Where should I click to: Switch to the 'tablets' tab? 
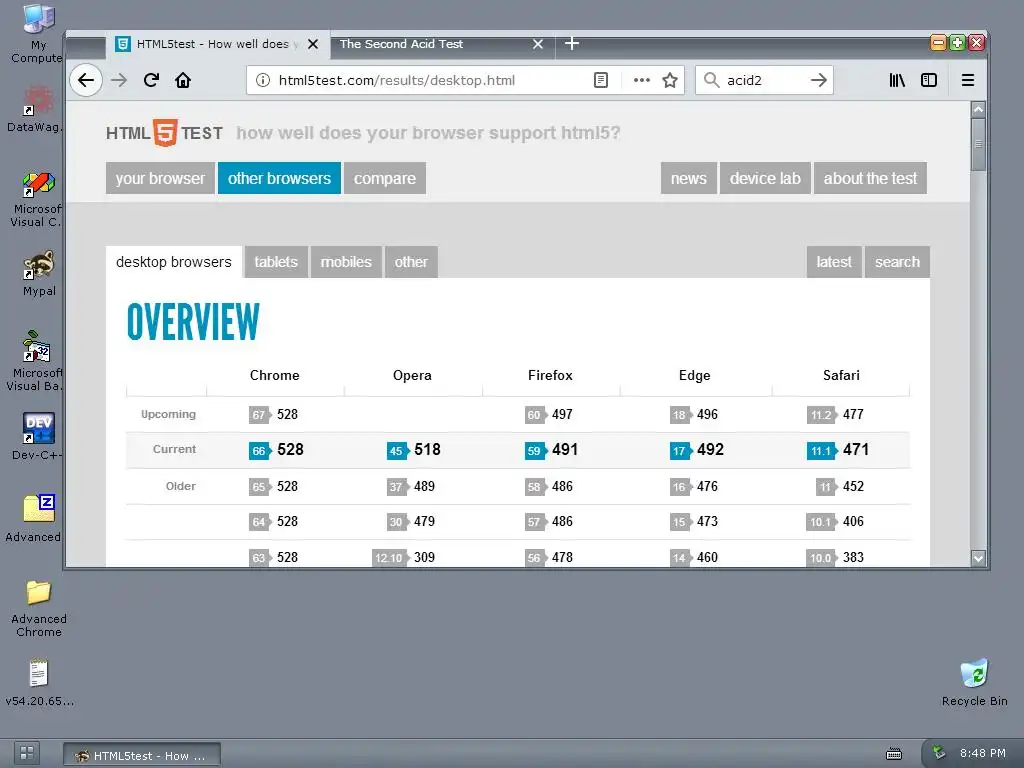pyautogui.click(x=276, y=262)
